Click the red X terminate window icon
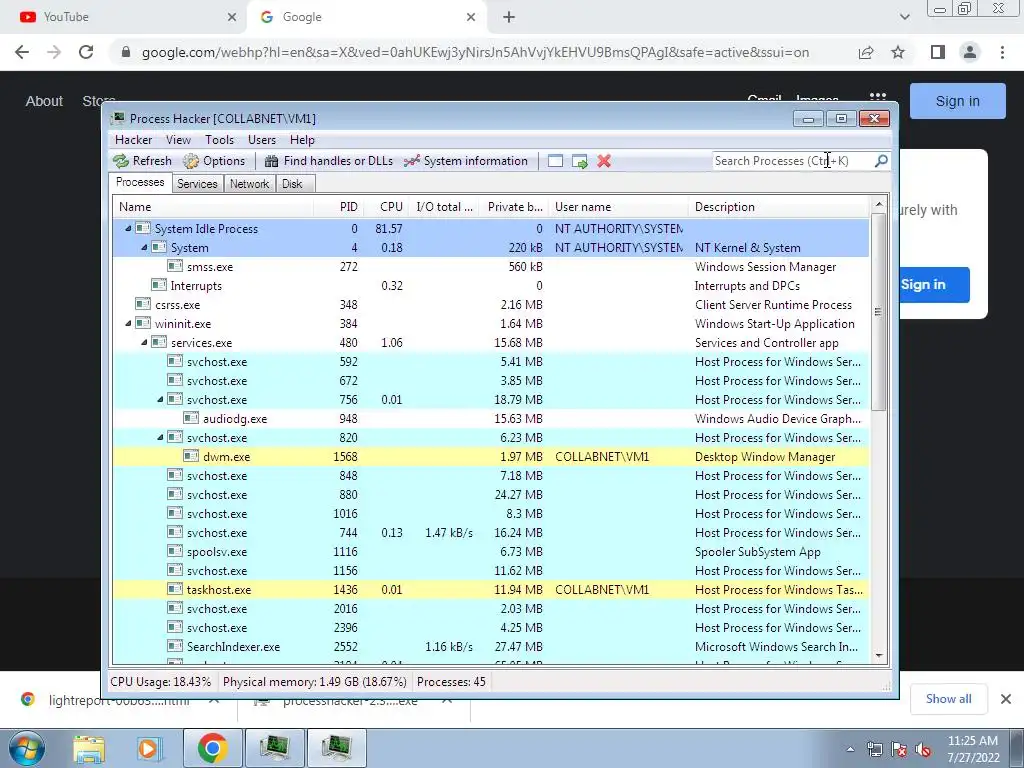The width and height of the screenshot is (1024, 768). click(604, 161)
